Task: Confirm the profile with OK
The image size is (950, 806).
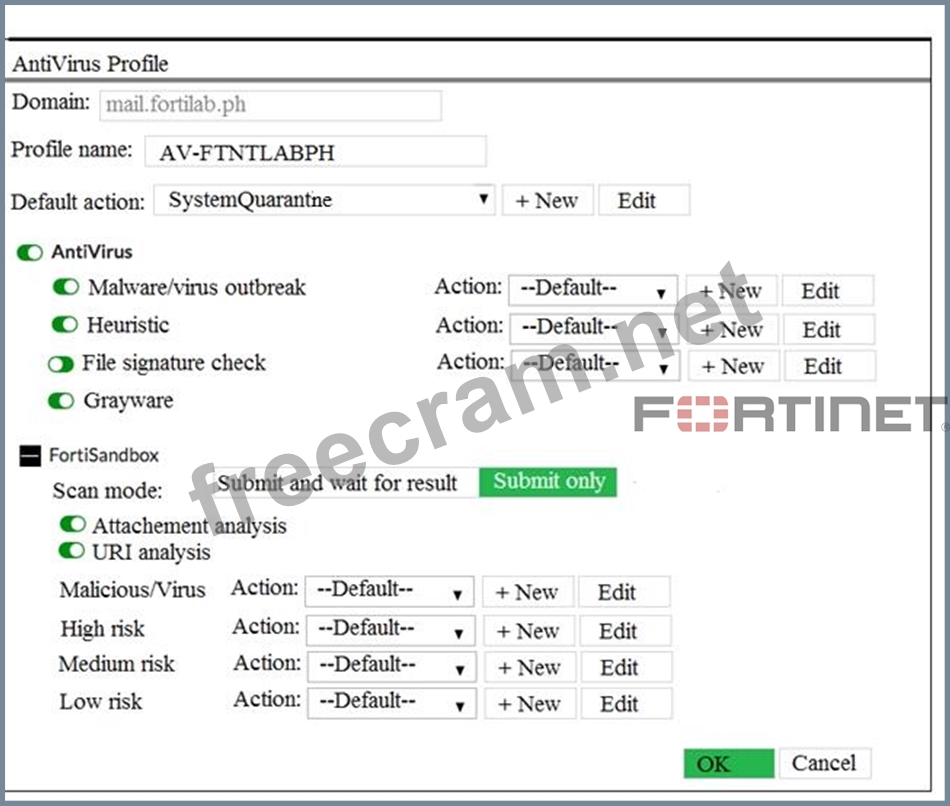Action: 729,764
